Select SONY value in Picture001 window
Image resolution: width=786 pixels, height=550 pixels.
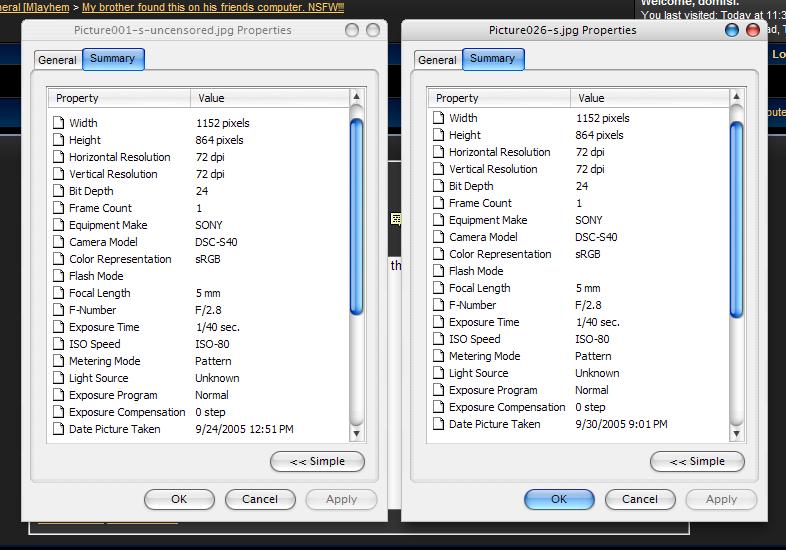(209, 225)
